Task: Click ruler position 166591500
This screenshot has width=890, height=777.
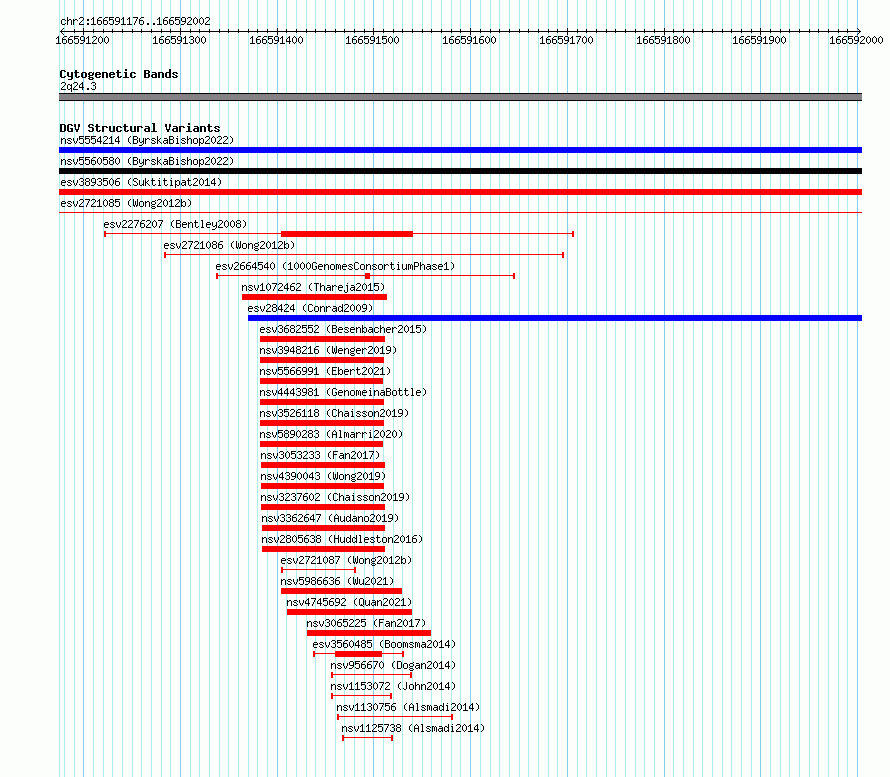Action: pyautogui.click(x=372, y=40)
